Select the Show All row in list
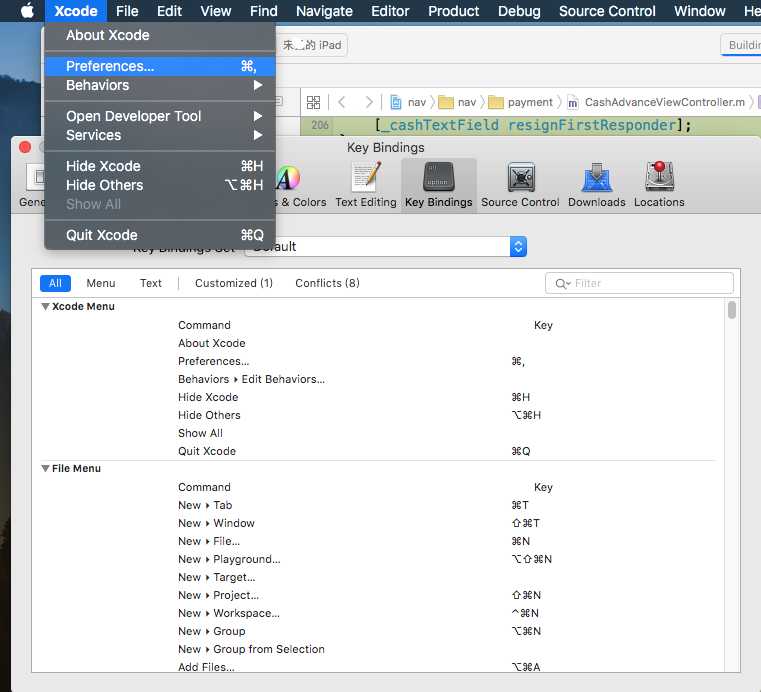 [377, 433]
